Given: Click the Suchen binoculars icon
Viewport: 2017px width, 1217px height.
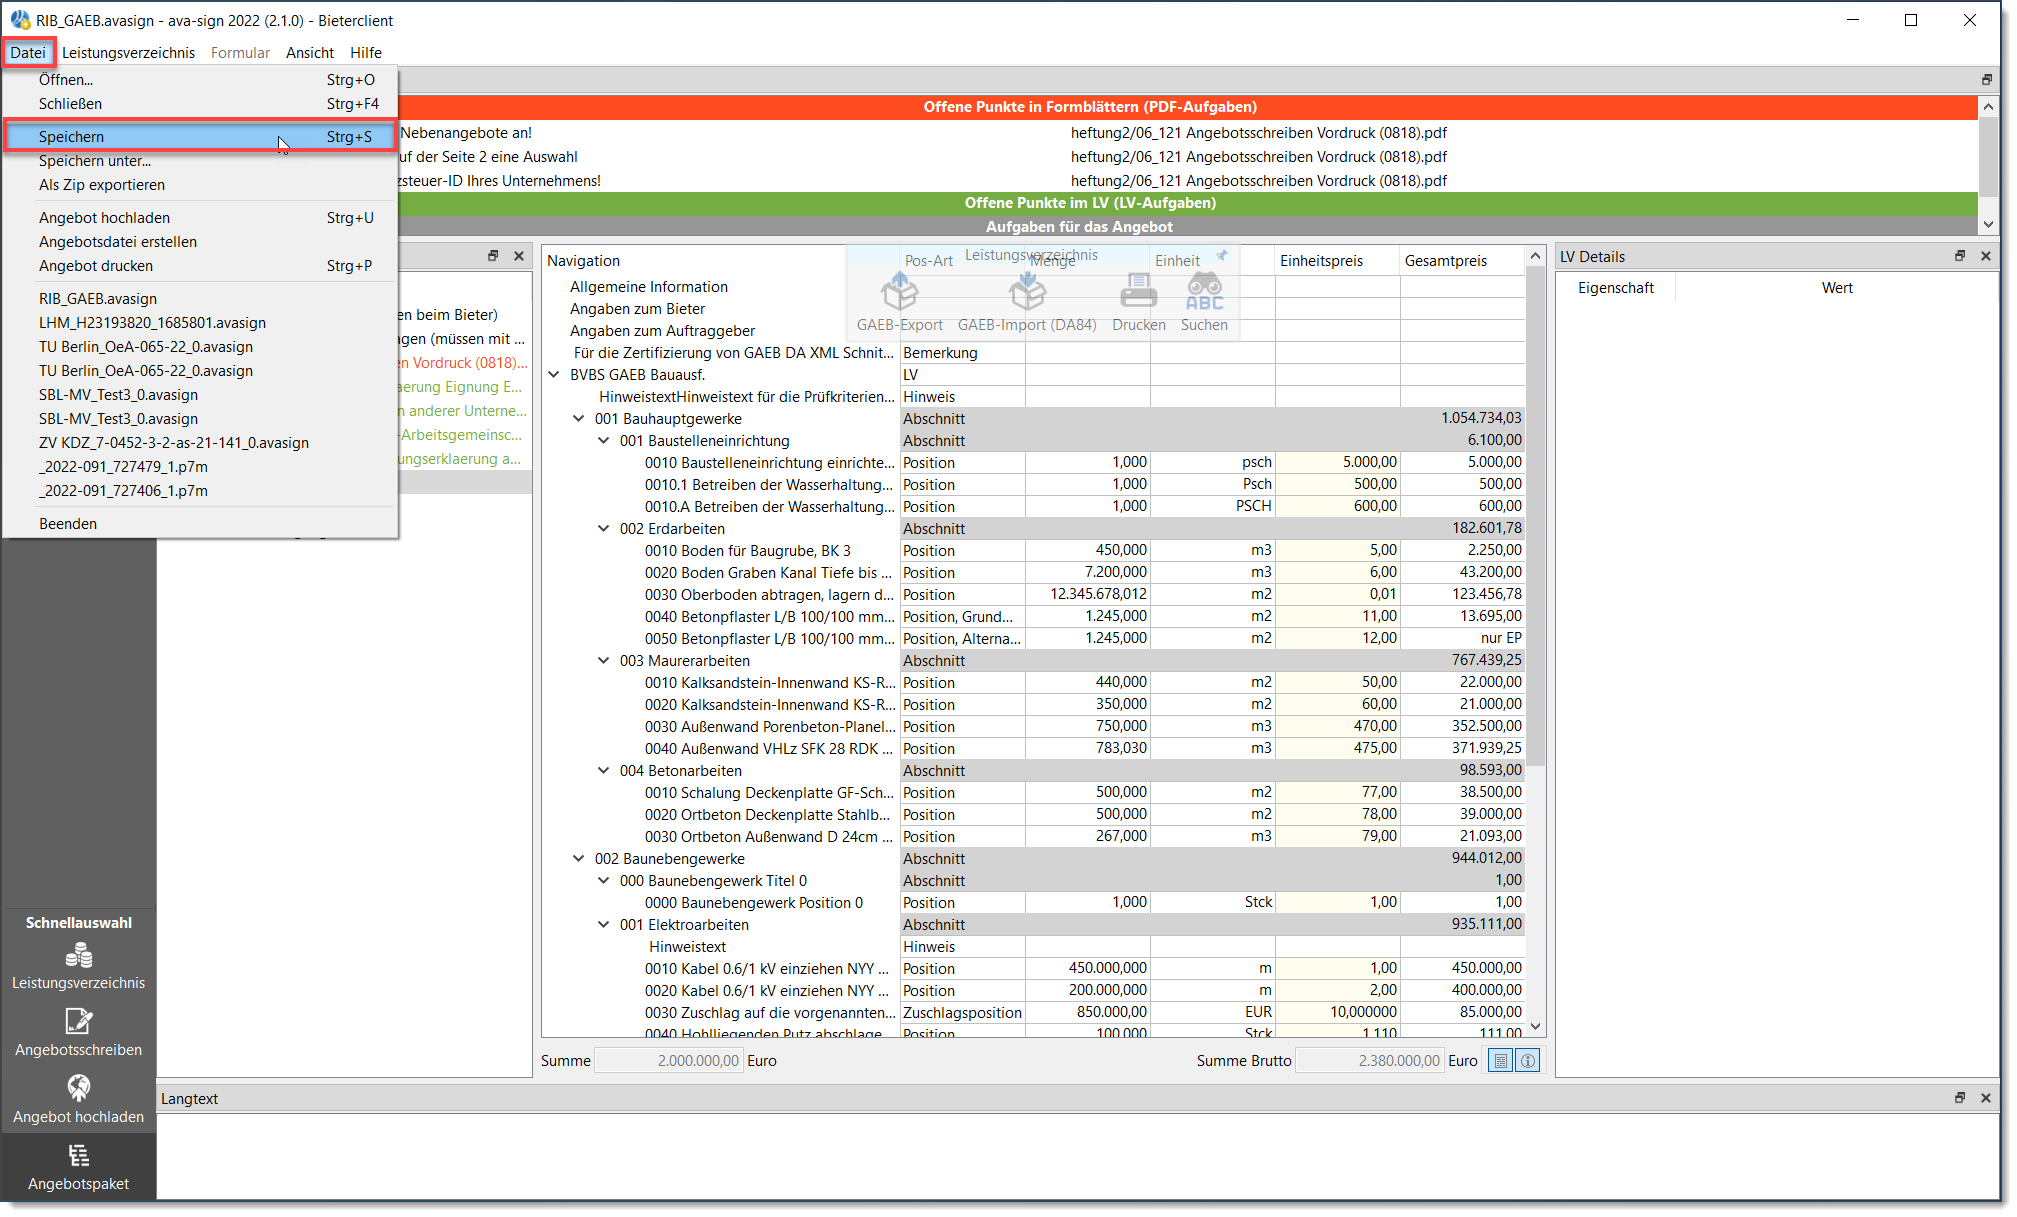Looking at the screenshot, I should pos(1204,293).
